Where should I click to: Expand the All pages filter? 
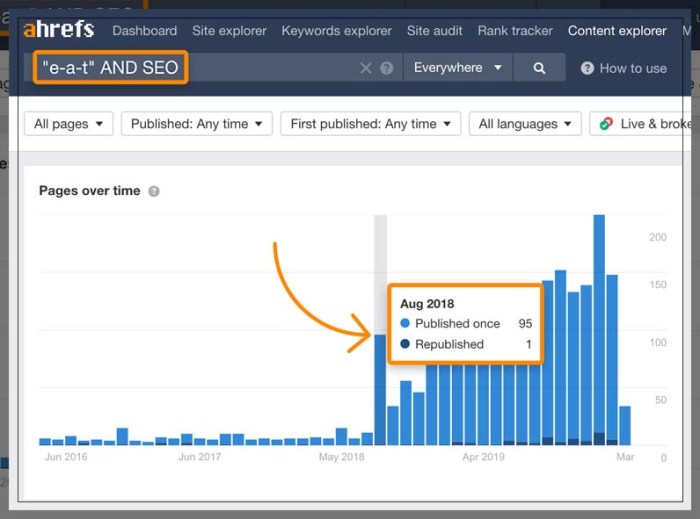click(68, 124)
